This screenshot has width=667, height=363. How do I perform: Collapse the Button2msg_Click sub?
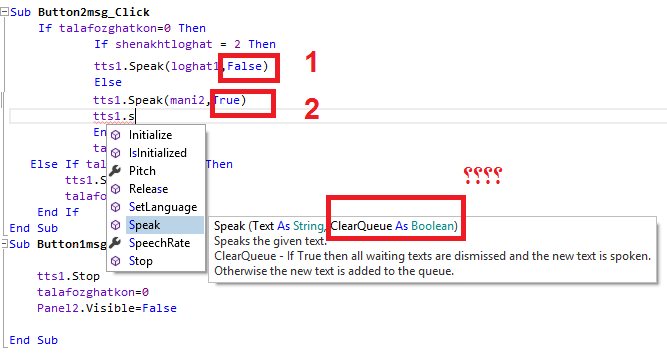(x=4, y=12)
